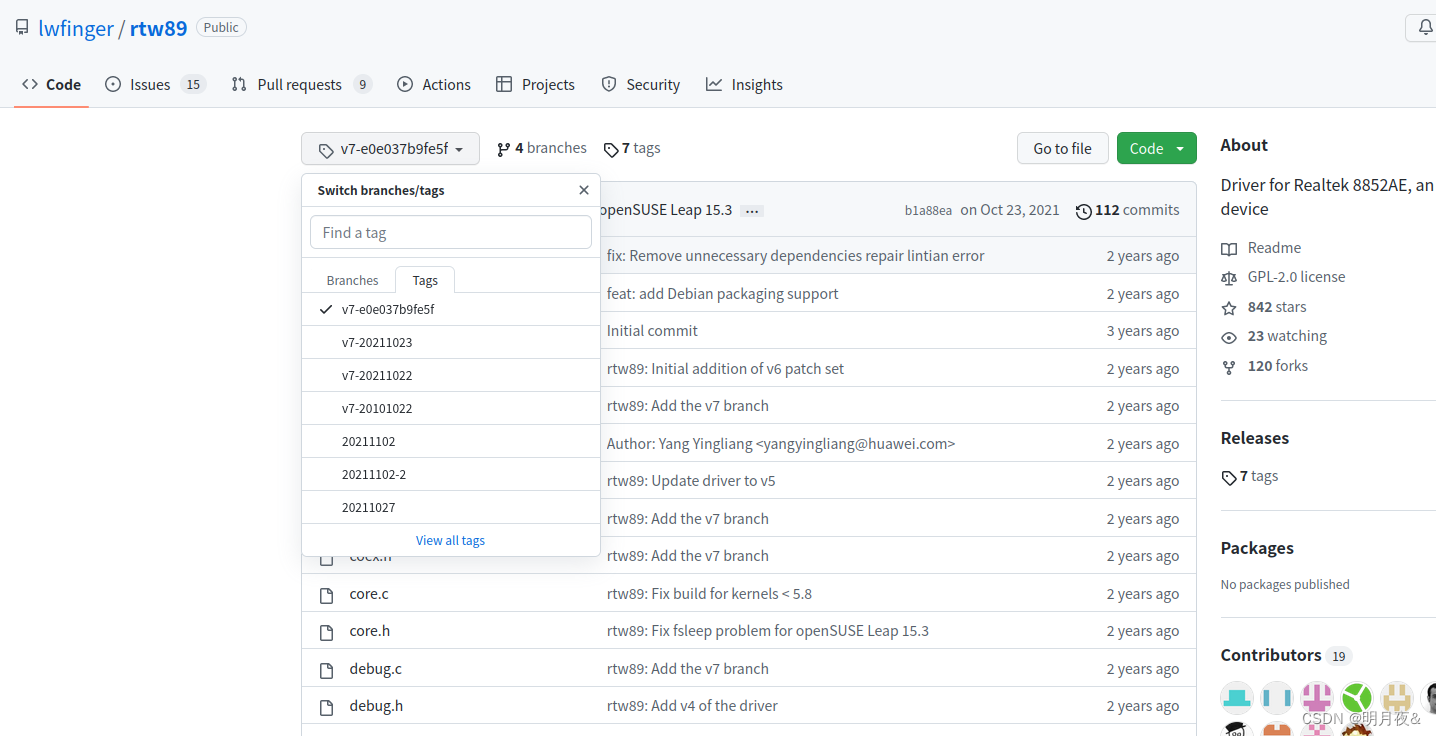Select the checked v7-e0e037b9fe5f tag
The width and height of the screenshot is (1436, 736).
coord(451,309)
